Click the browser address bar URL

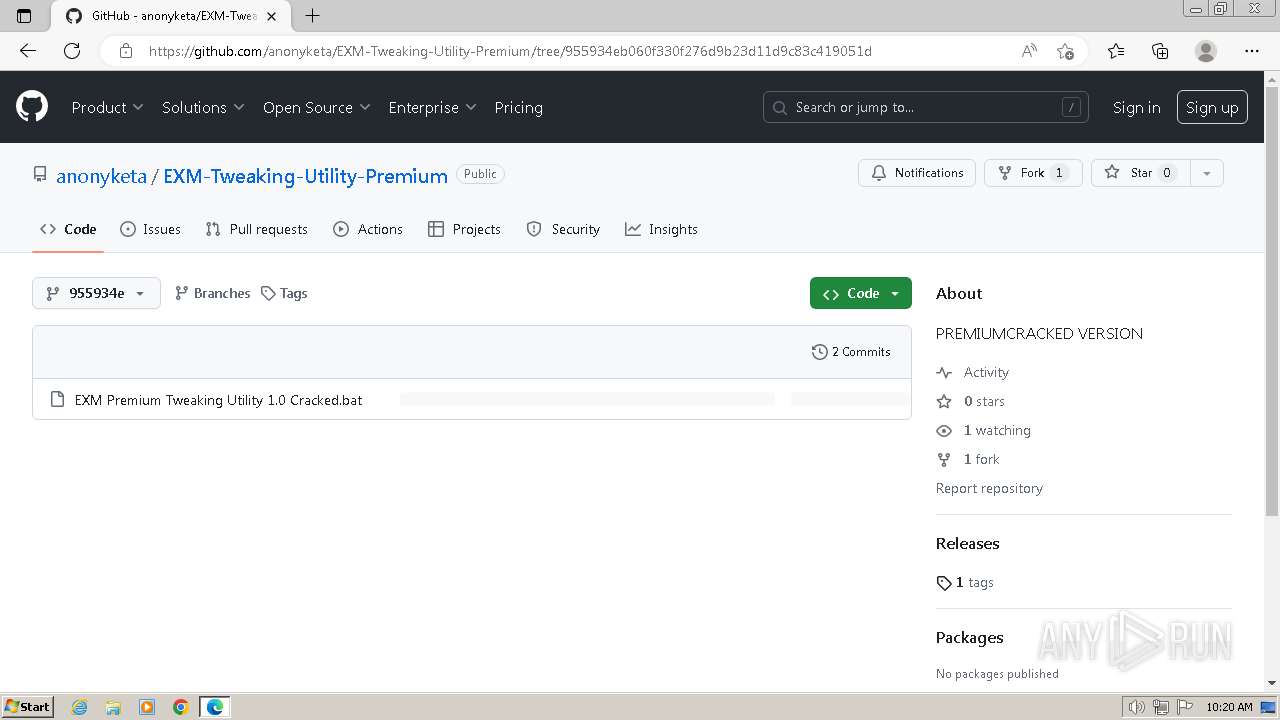tap(510, 51)
